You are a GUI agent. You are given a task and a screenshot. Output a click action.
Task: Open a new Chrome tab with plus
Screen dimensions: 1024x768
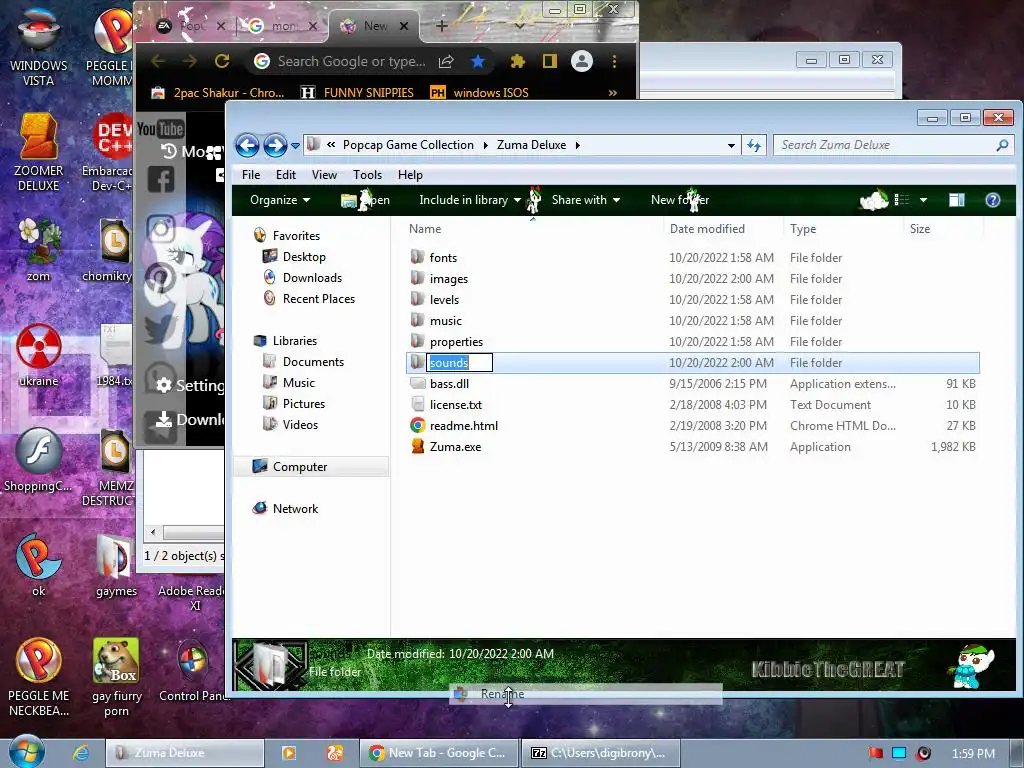pos(441,26)
